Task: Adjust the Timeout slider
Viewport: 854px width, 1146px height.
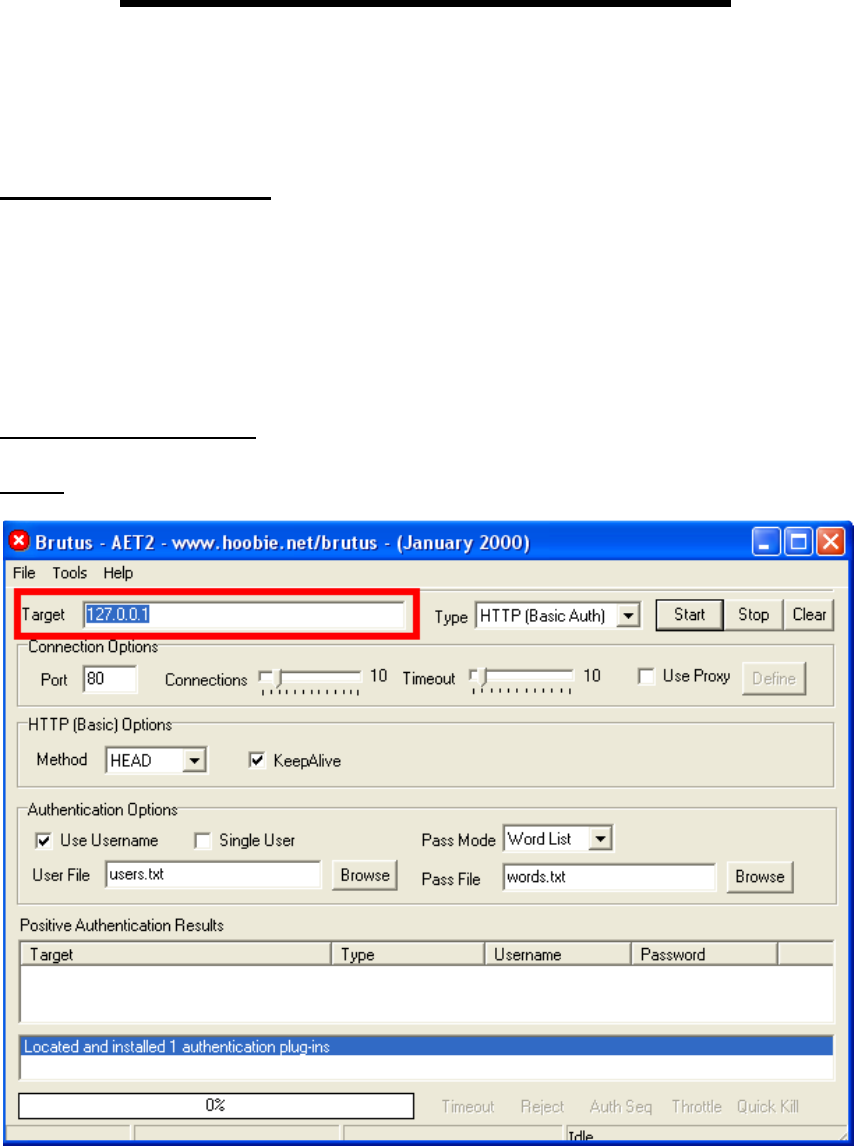Action: pyautogui.click(x=477, y=677)
